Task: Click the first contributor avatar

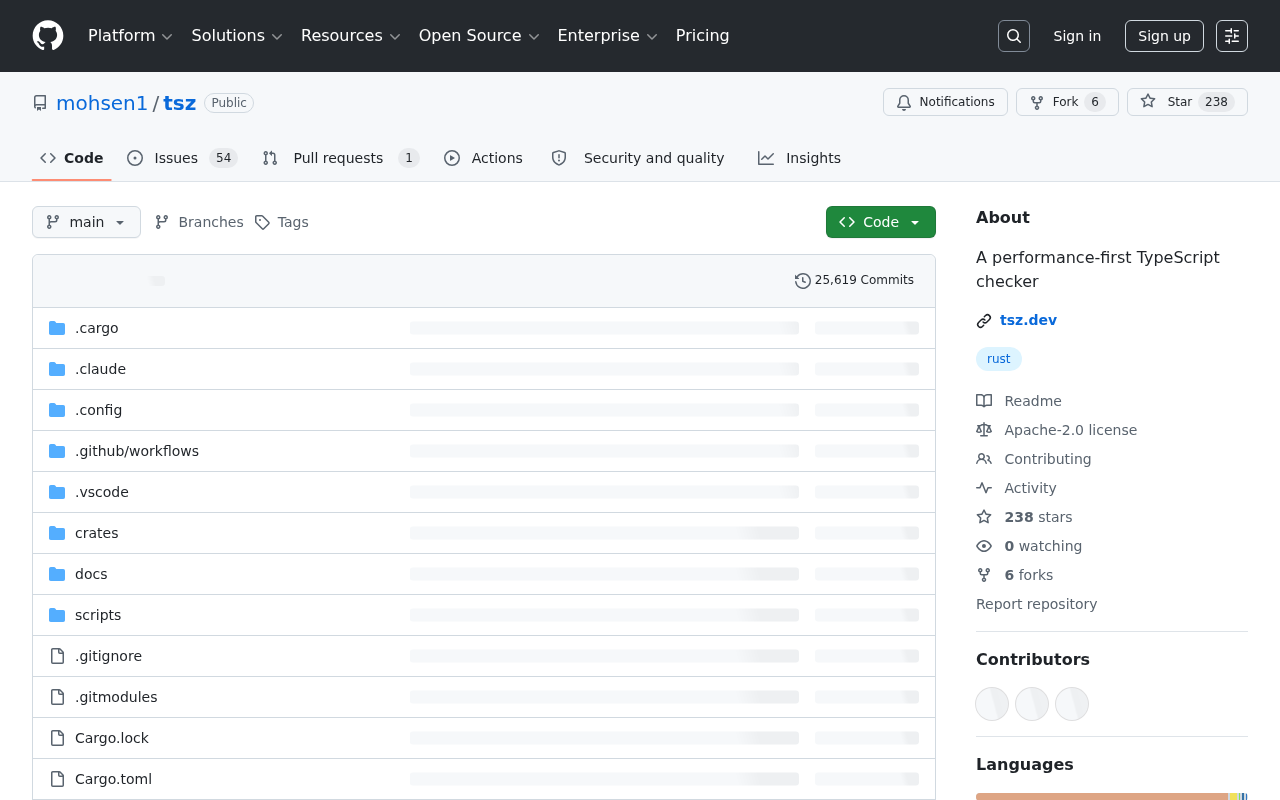Action: coord(992,704)
